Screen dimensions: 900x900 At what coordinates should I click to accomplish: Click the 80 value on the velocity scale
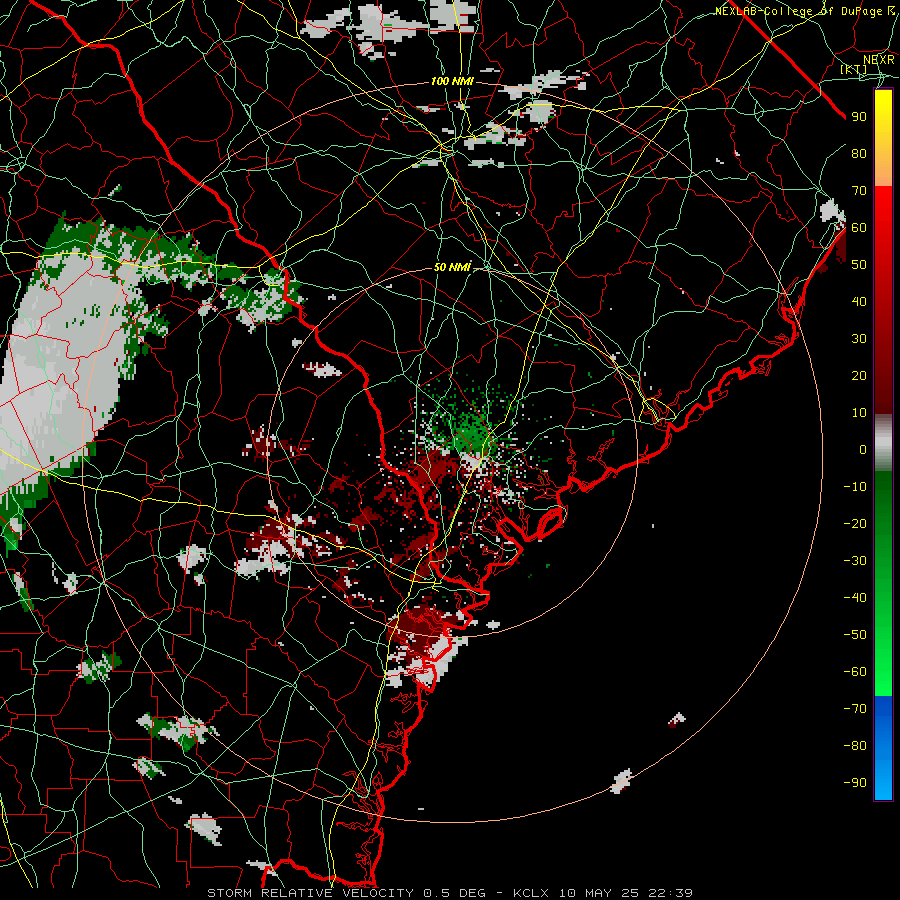tap(859, 154)
